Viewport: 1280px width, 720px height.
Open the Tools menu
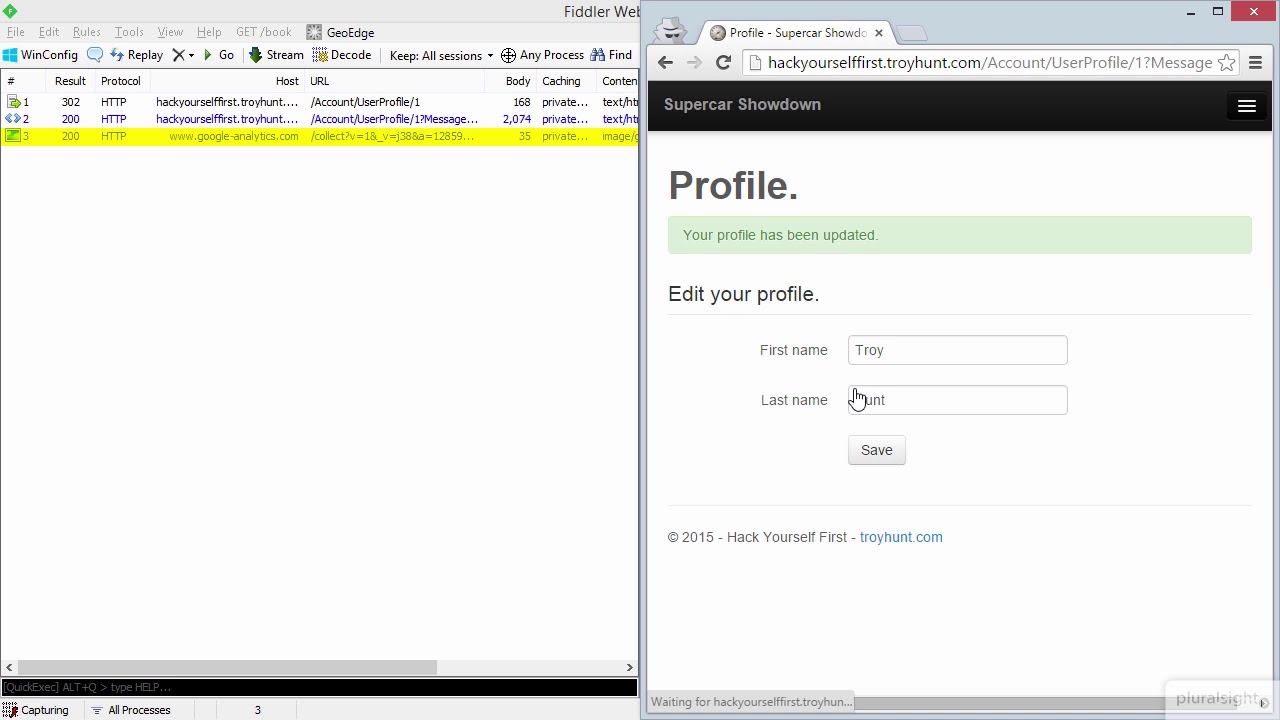tap(129, 32)
